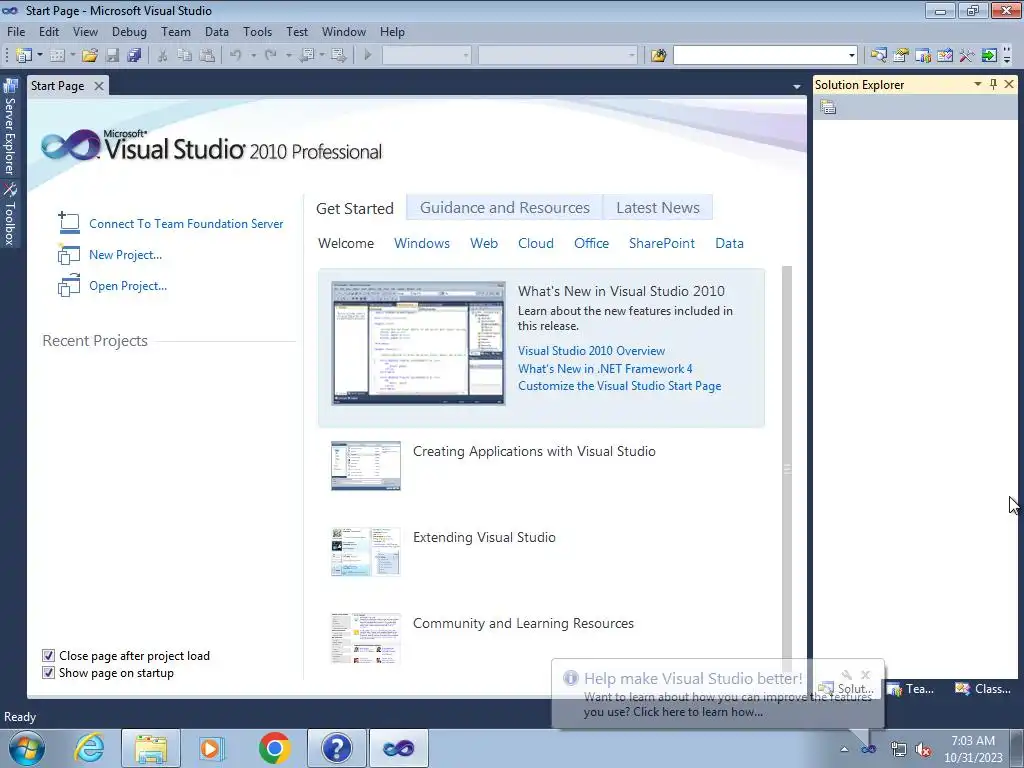Click the Open File folder icon

[89, 56]
